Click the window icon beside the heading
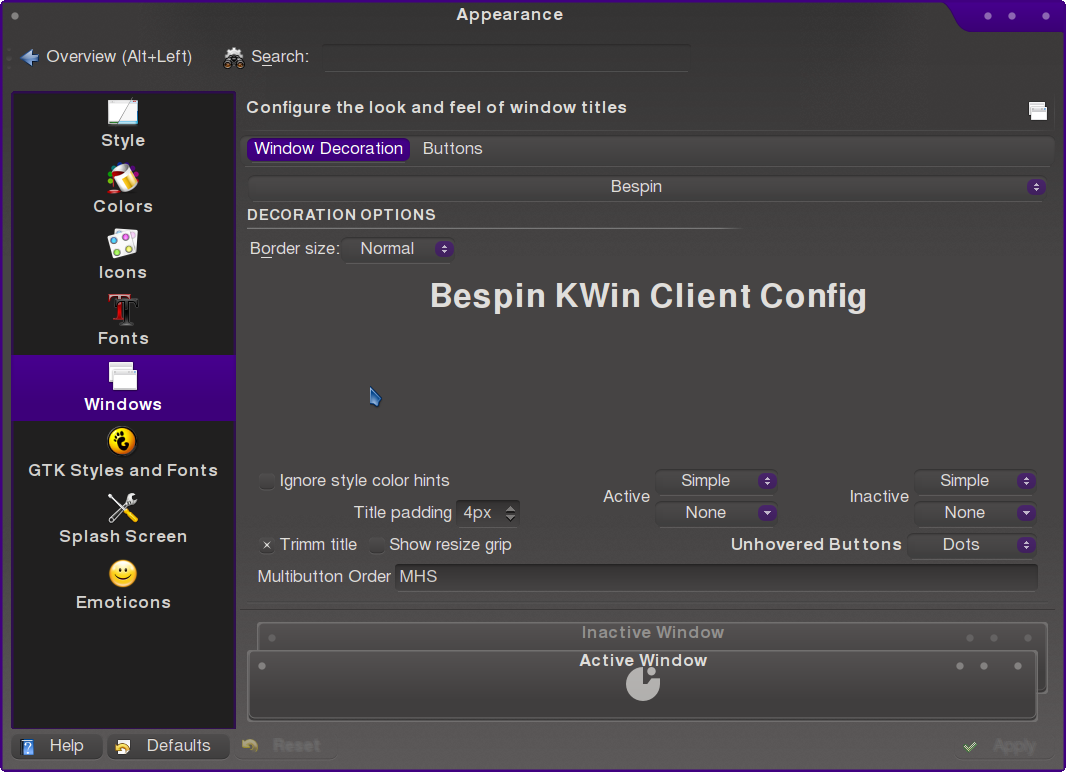 [x=1037, y=110]
